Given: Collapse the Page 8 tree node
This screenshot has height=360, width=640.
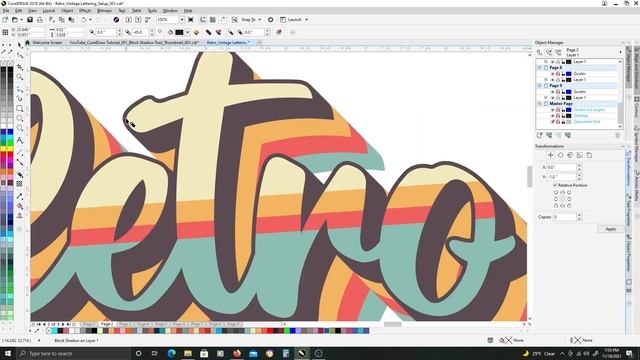Looking at the screenshot, I should [x=540, y=68].
